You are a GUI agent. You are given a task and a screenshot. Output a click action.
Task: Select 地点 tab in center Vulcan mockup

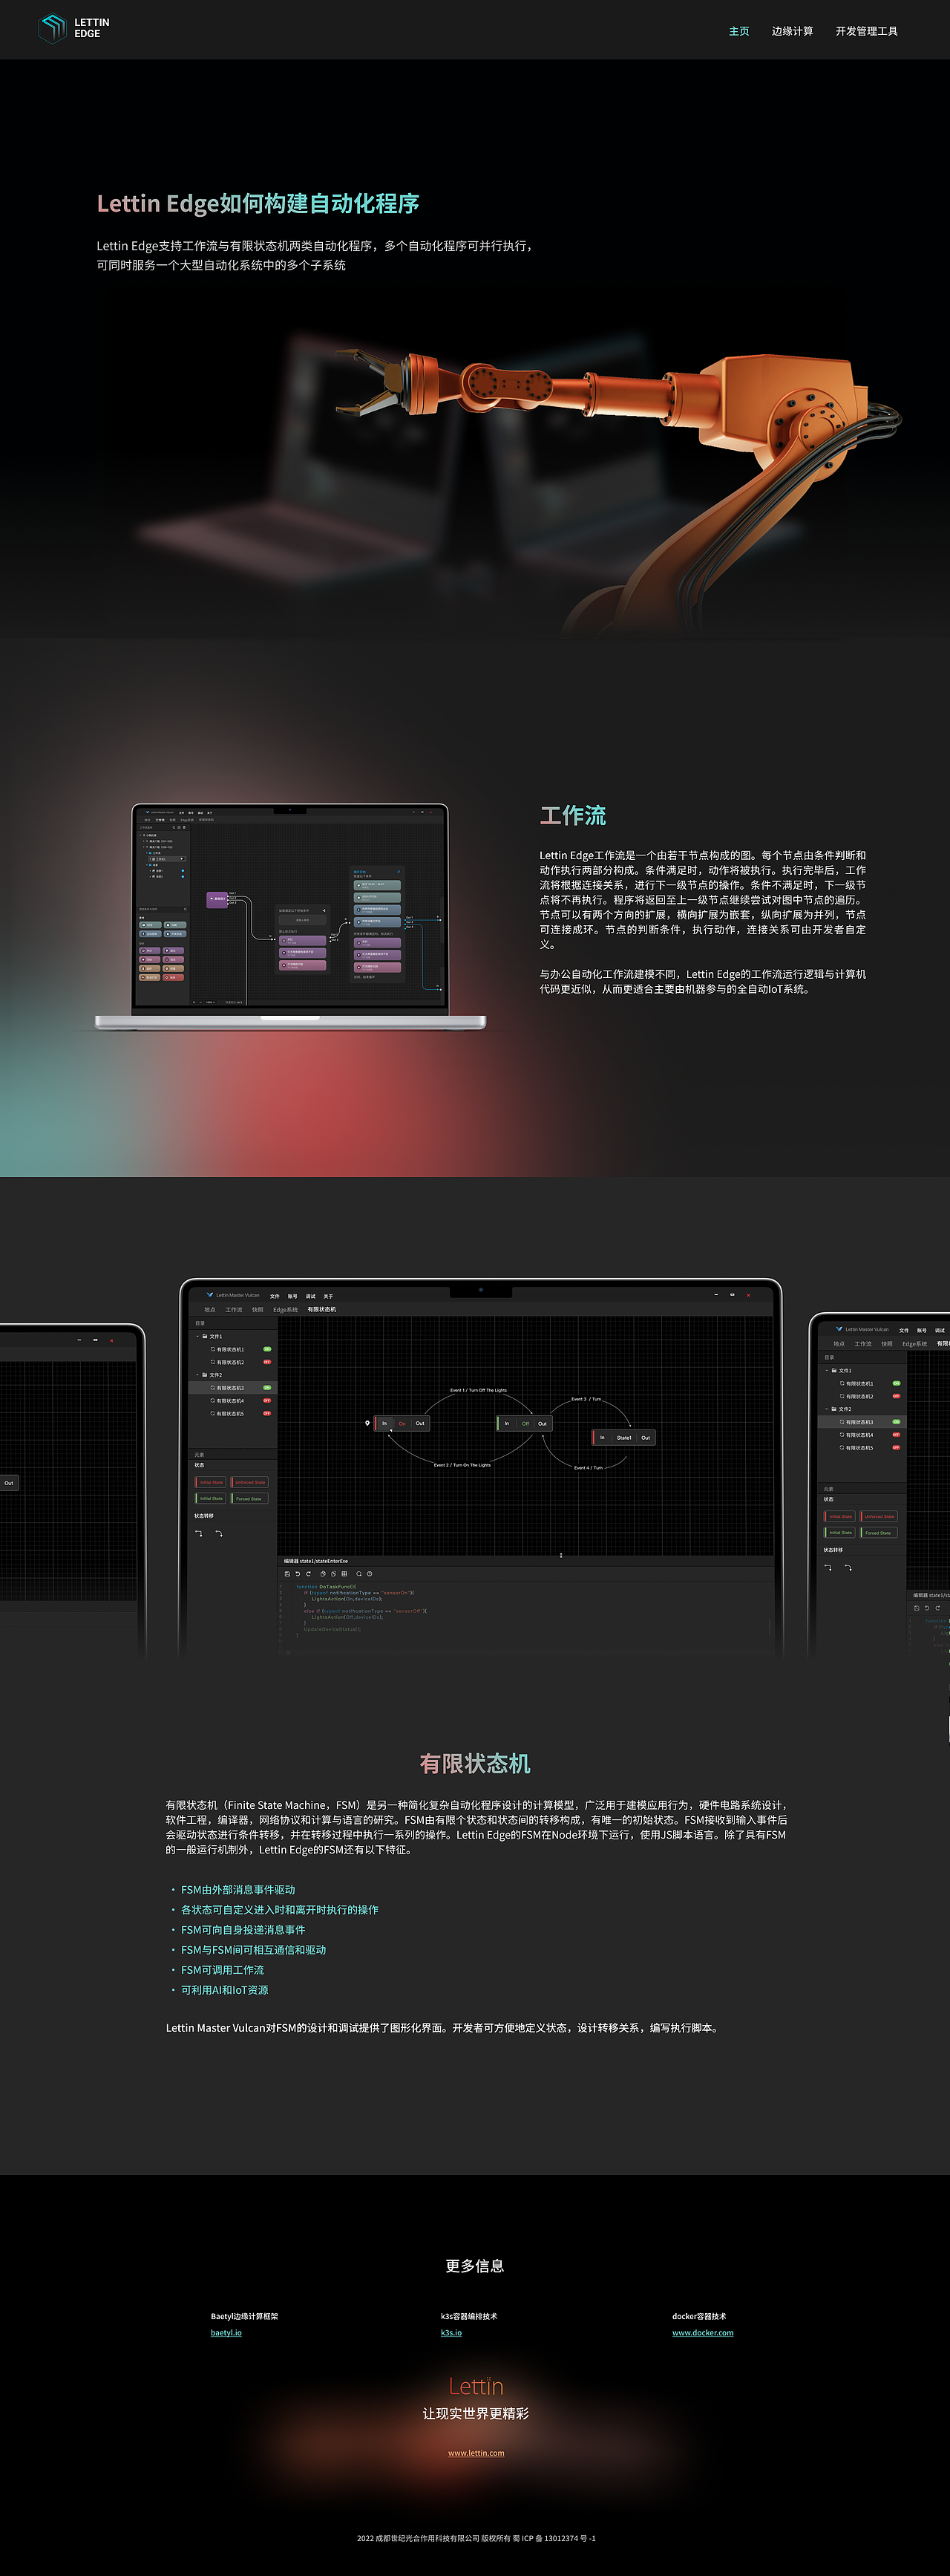(x=210, y=1309)
